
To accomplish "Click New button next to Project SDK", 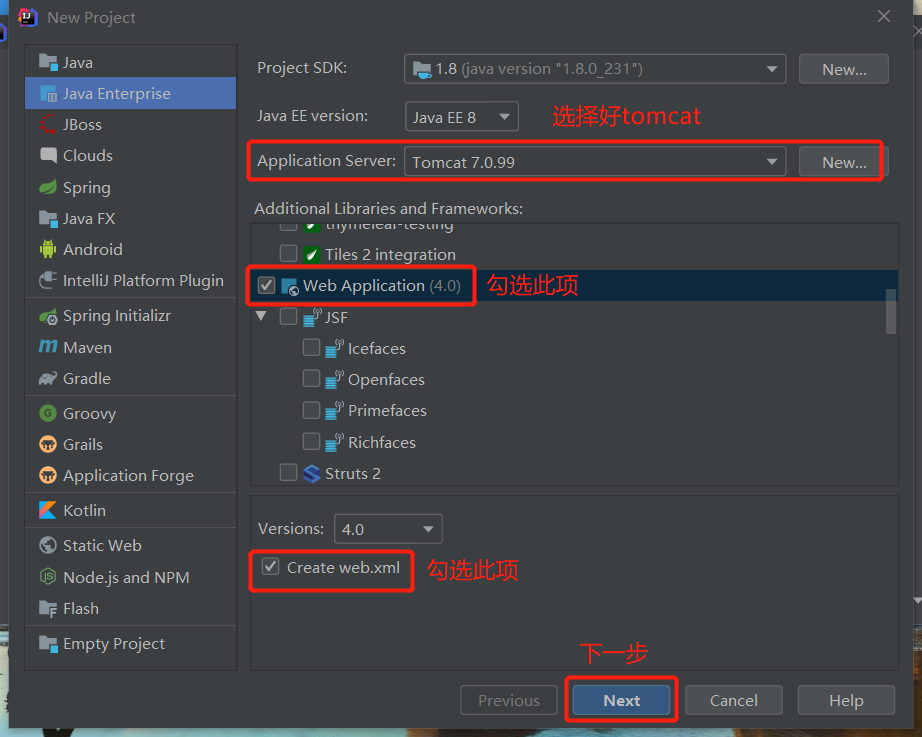I will 844,69.
